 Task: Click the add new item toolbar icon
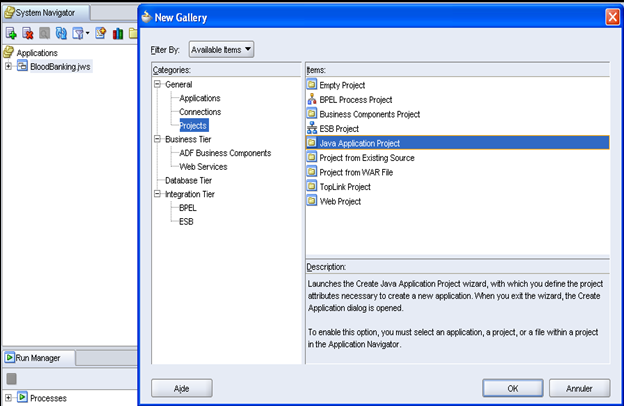pos(11,33)
